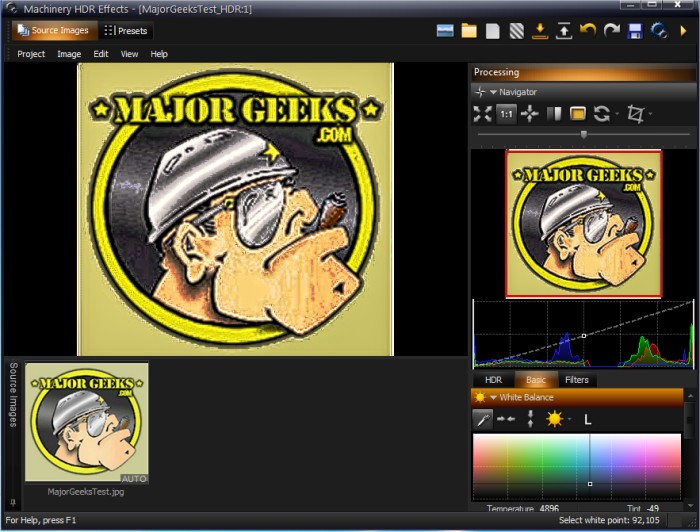
Task: Click the redo arrow icon
Action: pos(611,31)
